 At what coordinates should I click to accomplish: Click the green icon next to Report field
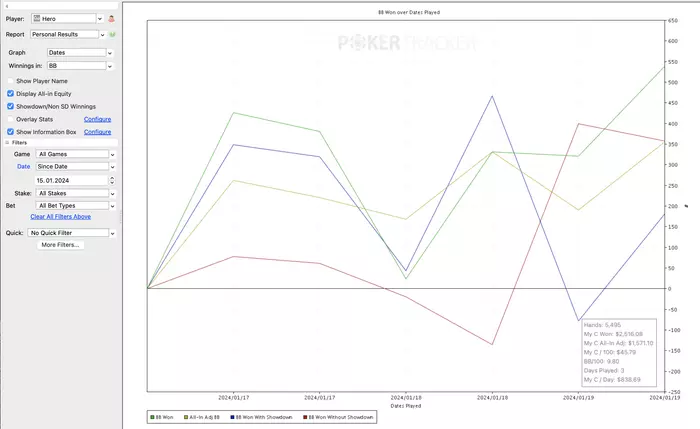pyautogui.click(x=112, y=34)
